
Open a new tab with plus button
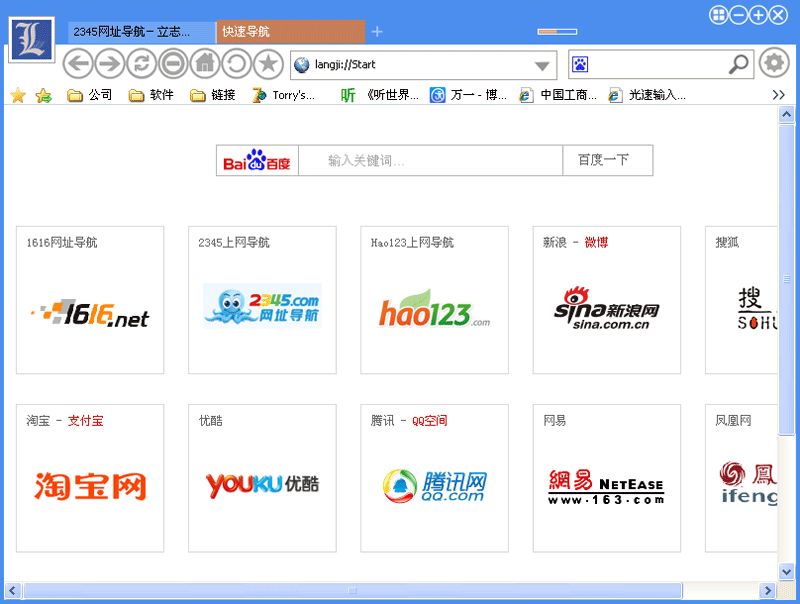tap(377, 32)
